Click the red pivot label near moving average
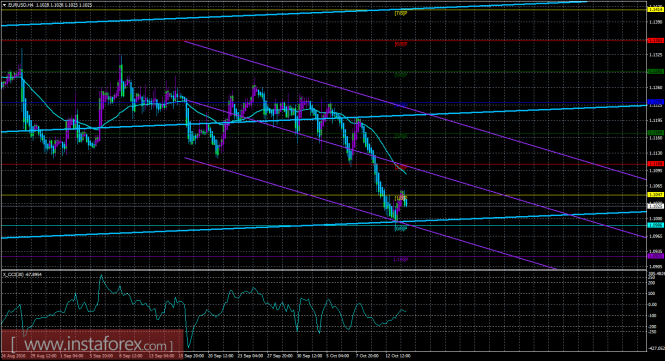 click(x=401, y=167)
